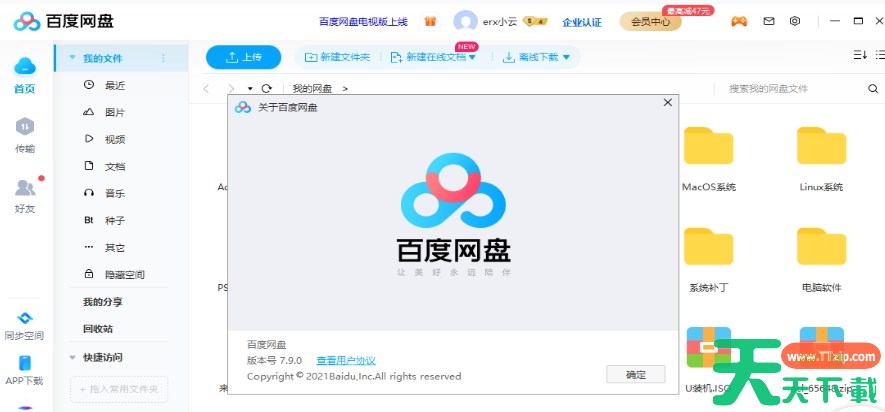885x412 pixels.
Task: Refresh the current folder listing
Action: pyautogui.click(x=266, y=89)
